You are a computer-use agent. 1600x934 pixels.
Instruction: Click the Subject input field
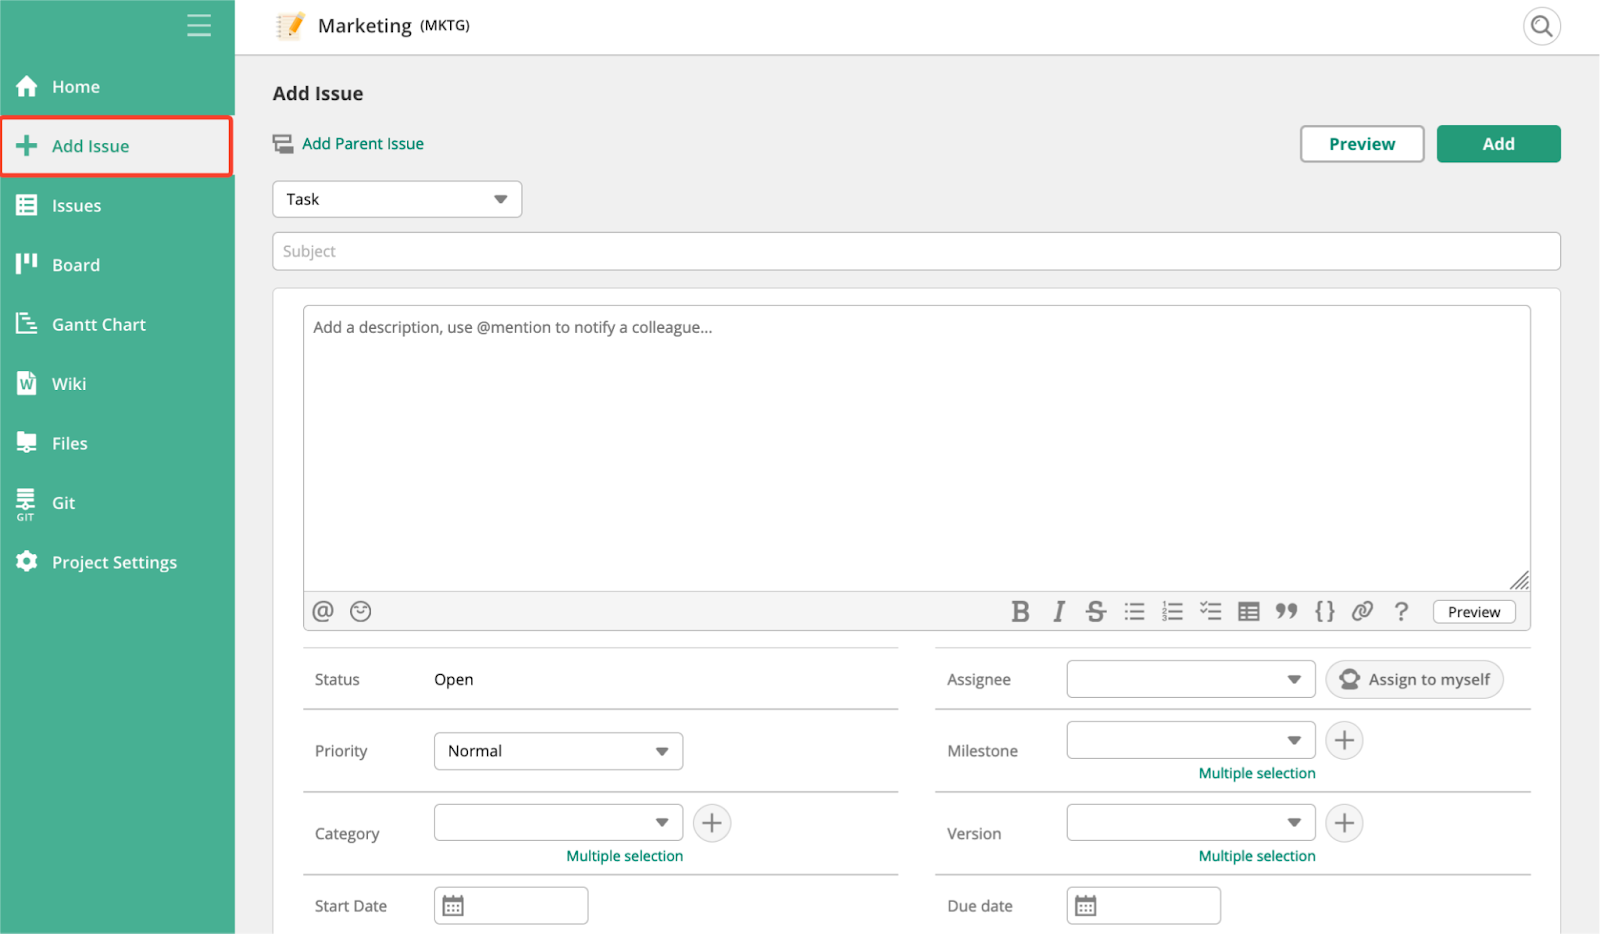pyautogui.click(x=916, y=251)
